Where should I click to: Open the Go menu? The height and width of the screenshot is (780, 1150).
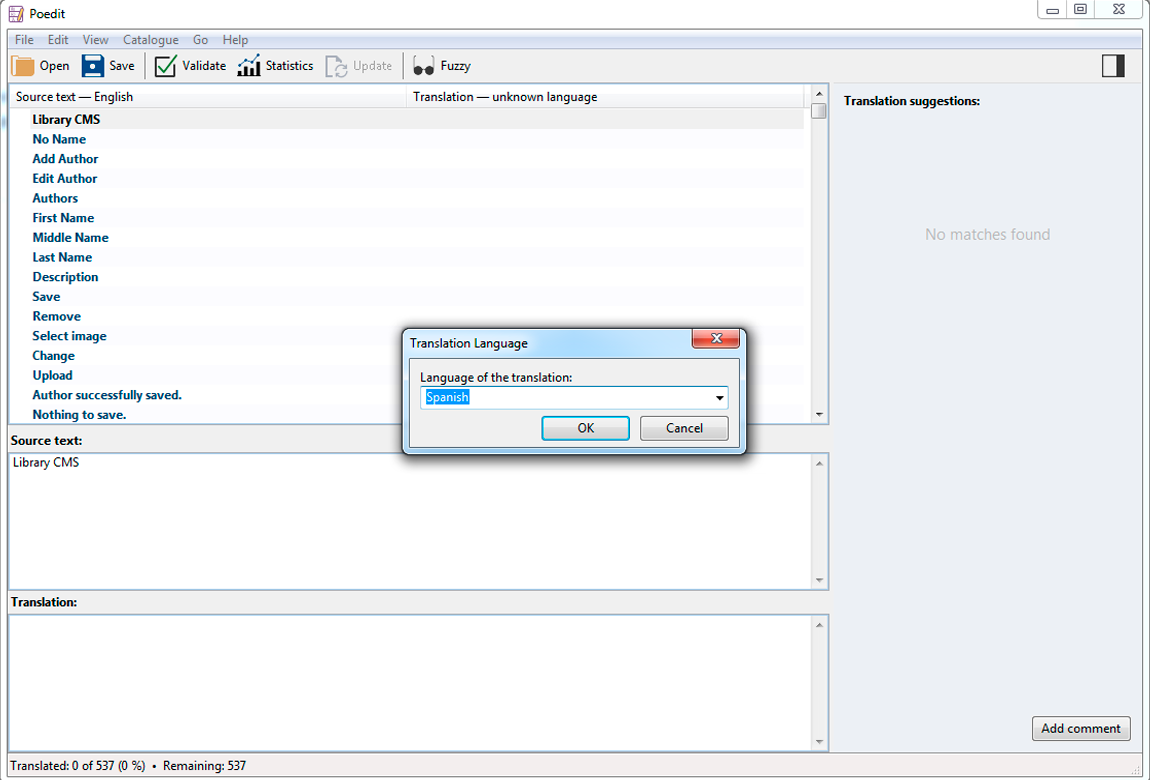tap(200, 40)
